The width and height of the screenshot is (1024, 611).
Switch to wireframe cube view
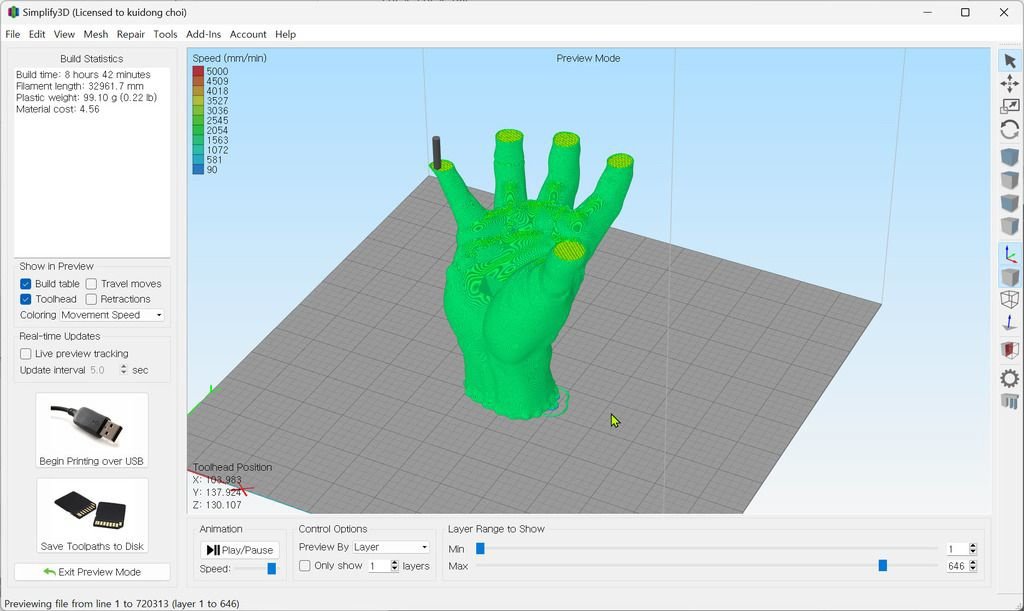pyautogui.click(x=1009, y=300)
